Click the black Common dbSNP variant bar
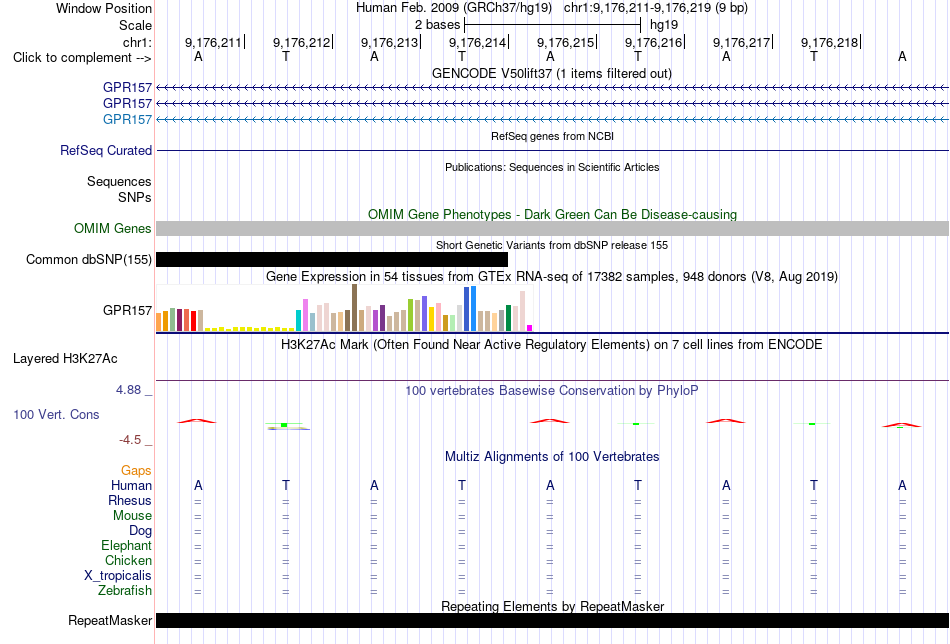Viewport: 950px width, 644px height. point(332,259)
